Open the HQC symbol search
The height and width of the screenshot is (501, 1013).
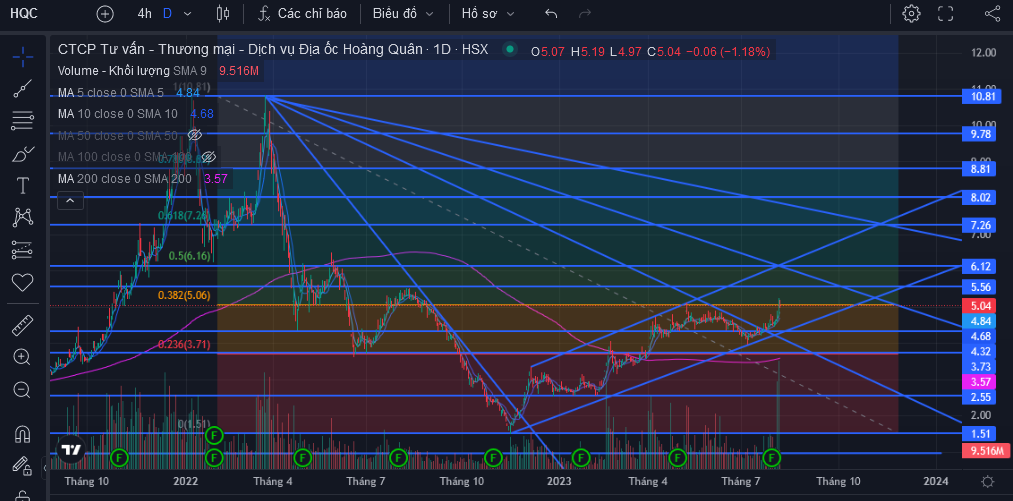pos(24,13)
